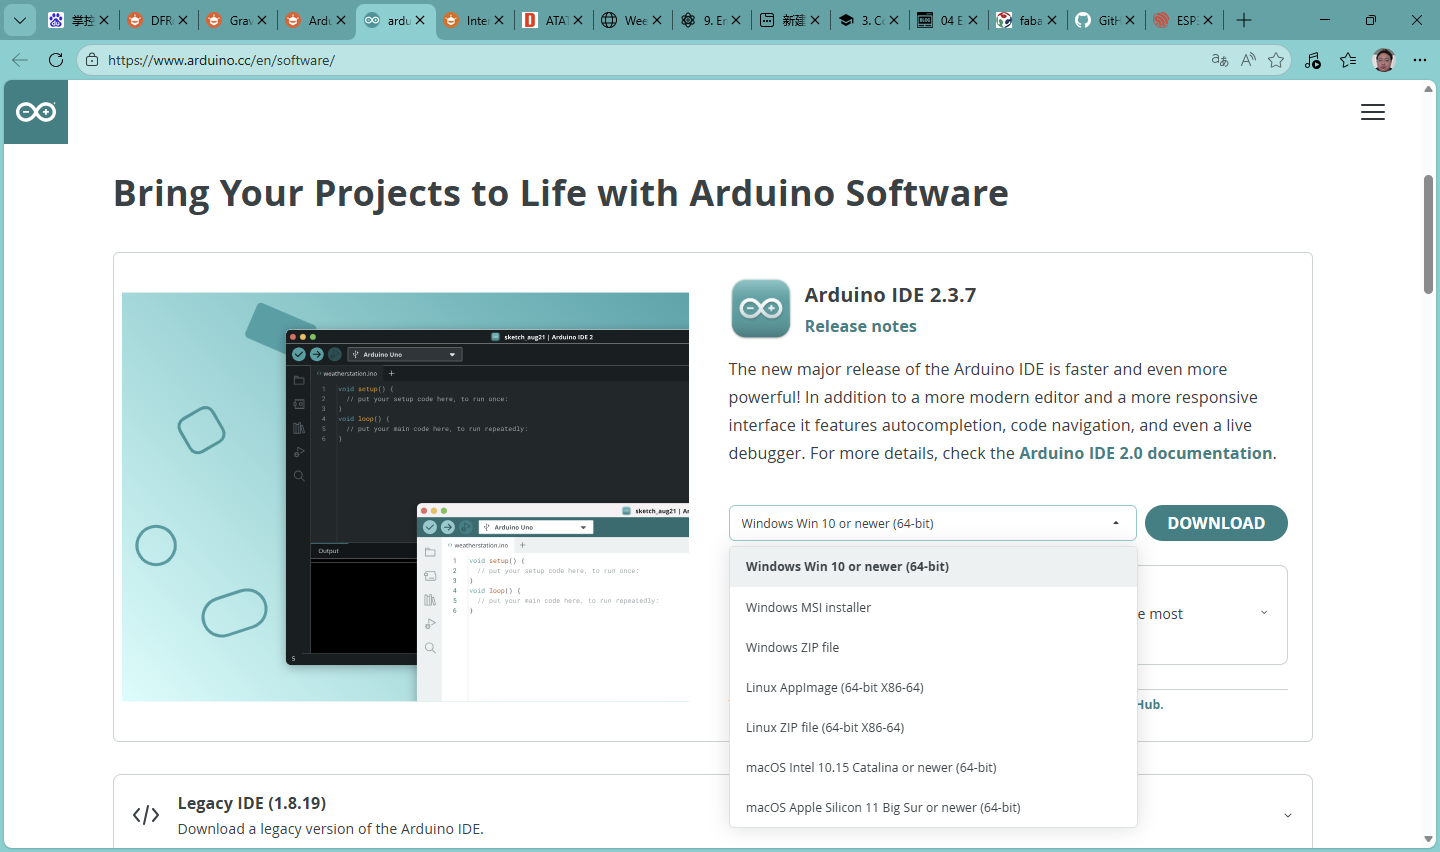Open a new browser tab
The image size is (1440, 852).
click(1244, 20)
